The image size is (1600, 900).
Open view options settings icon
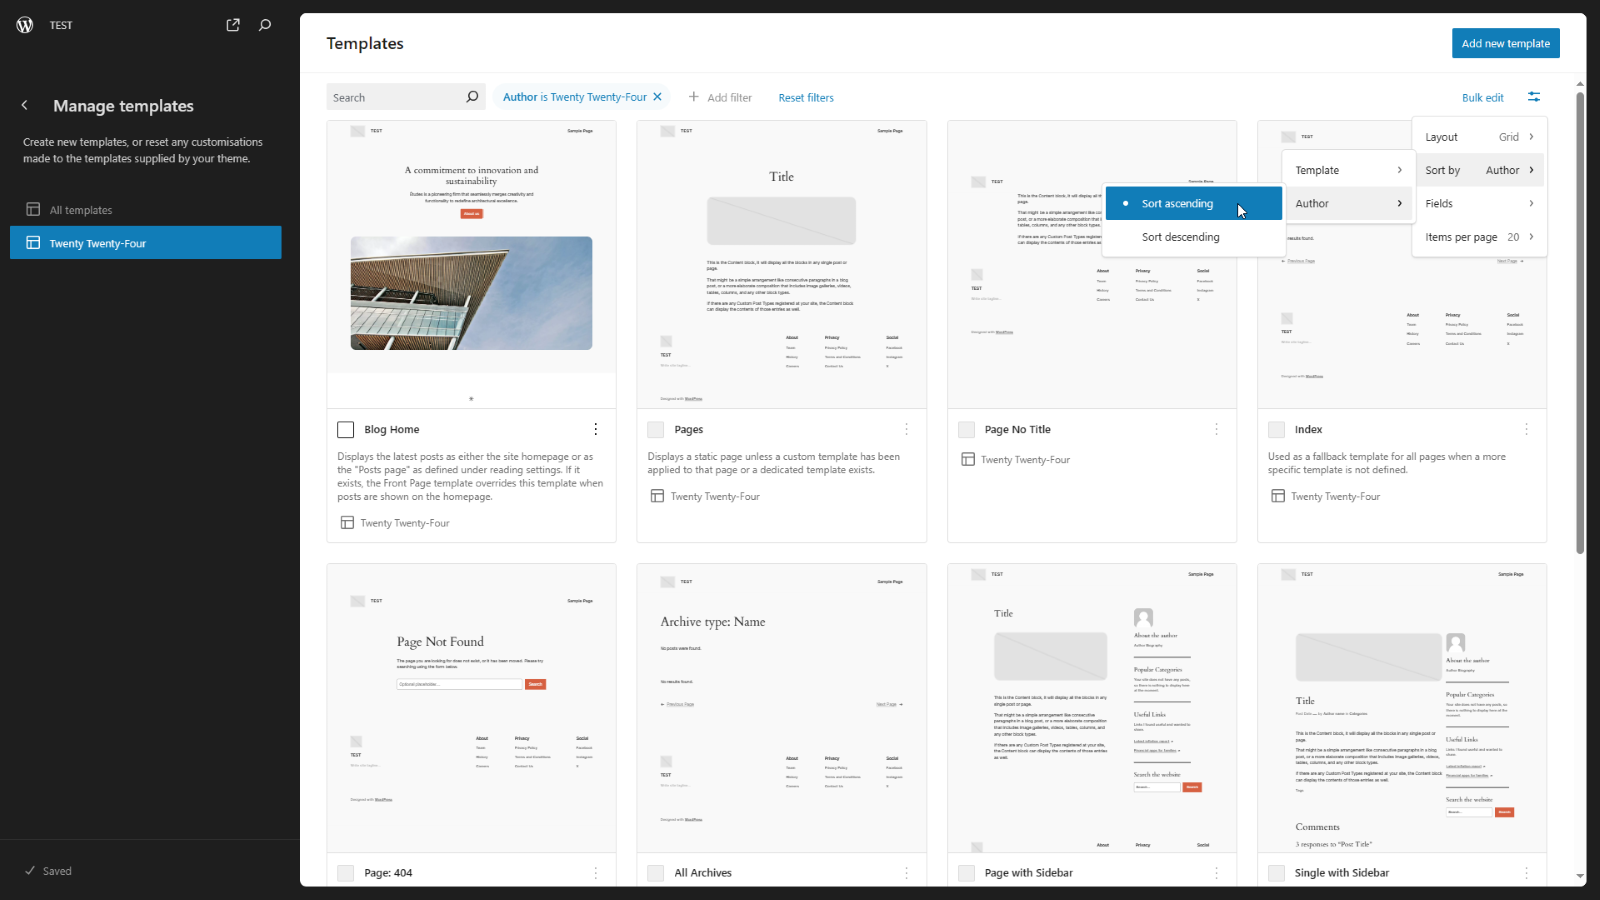(x=1534, y=97)
